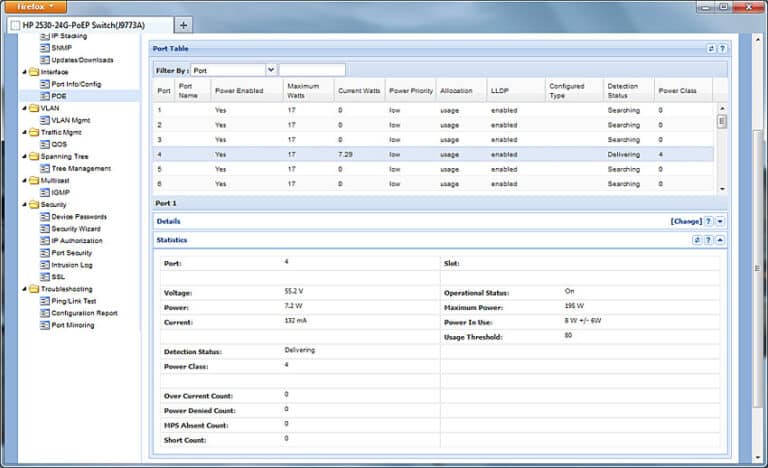Sort by Power Class column header
The image size is (768, 468).
[683, 90]
